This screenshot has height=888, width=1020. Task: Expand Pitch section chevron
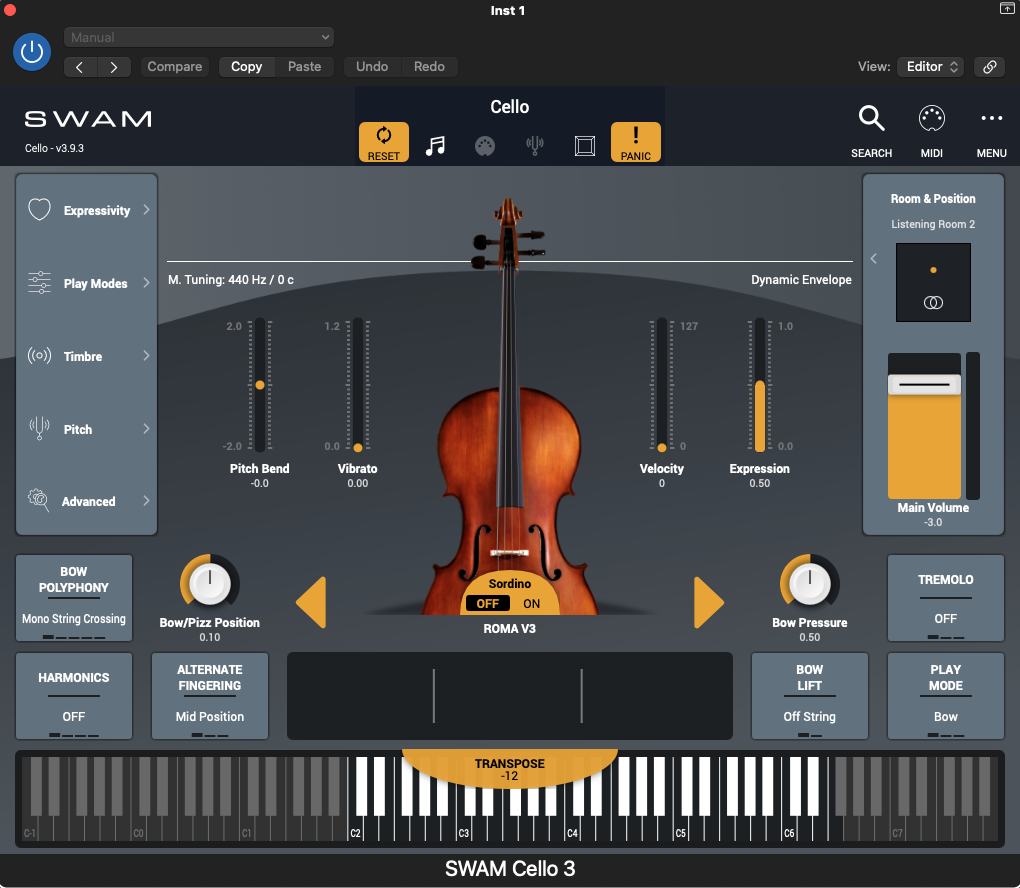click(146, 428)
